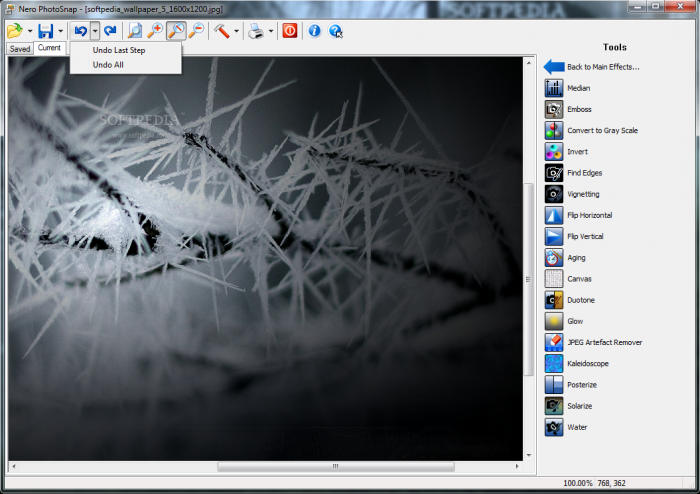The image size is (700, 494).
Task: Click the 768, 362 coordinates in status bar
Action: tap(611, 483)
